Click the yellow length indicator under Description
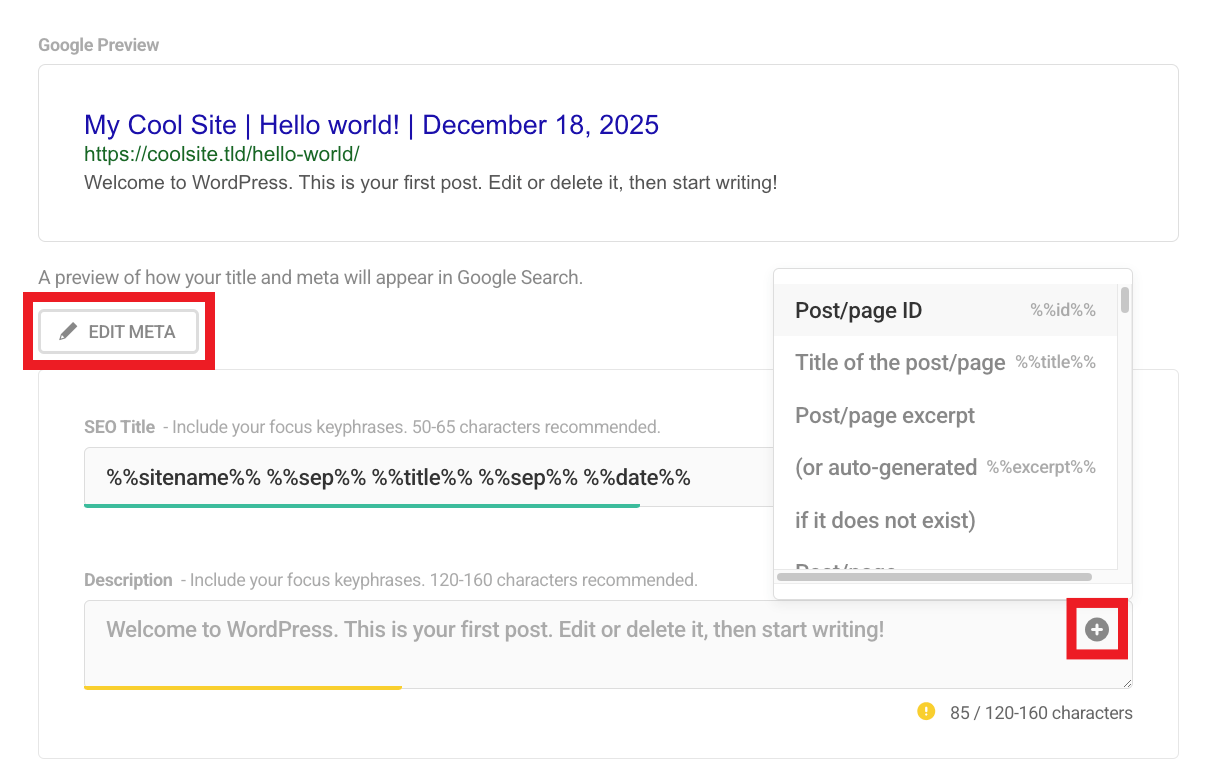Screen dimensions: 1220x783 (242, 688)
